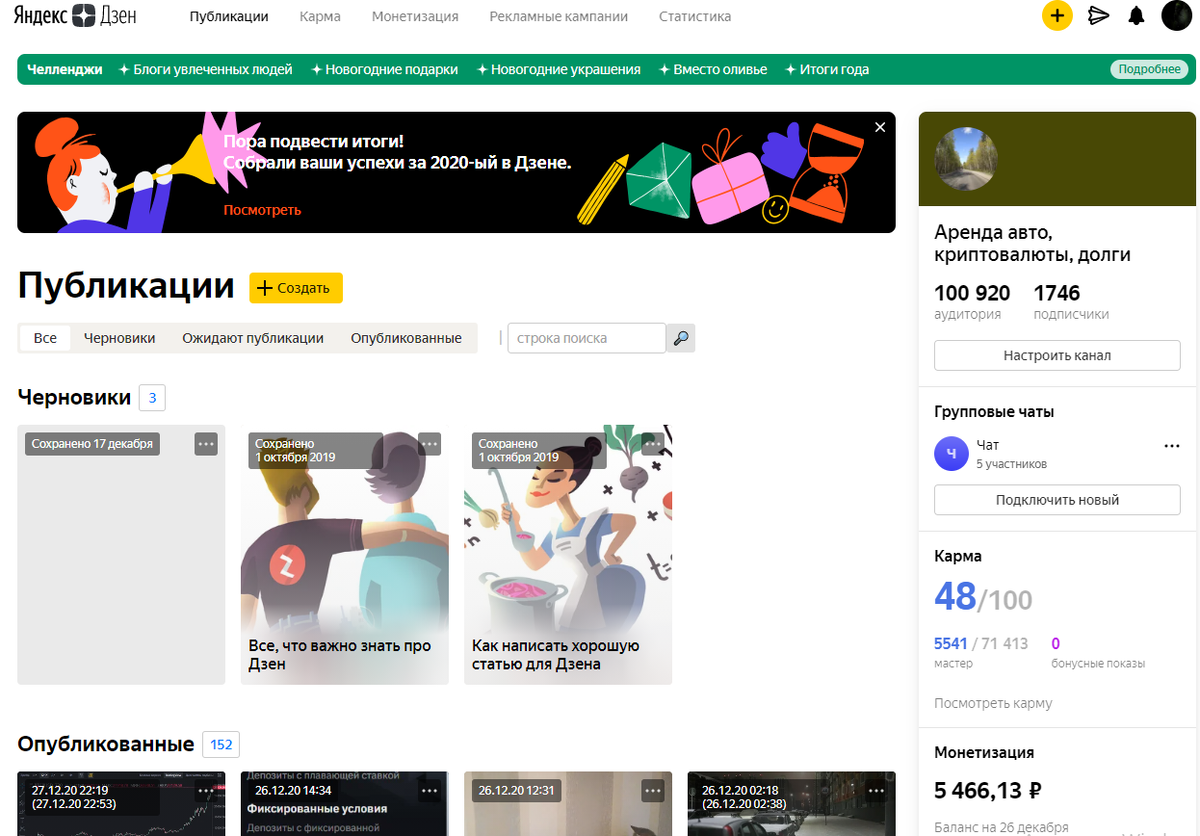The image size is (1200, 836).
Task: Open options menu of 'Как написать хорошую статью' draft
Action: (653, 444)
